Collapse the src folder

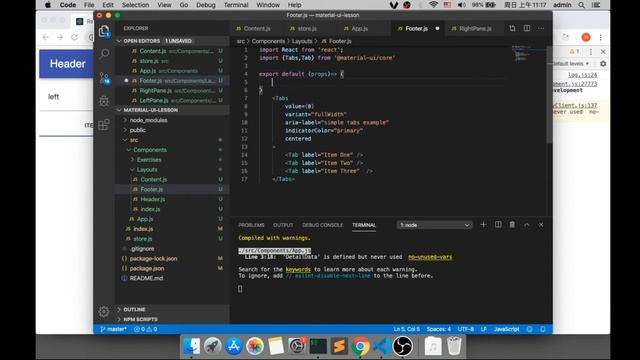tap(133, 140)
